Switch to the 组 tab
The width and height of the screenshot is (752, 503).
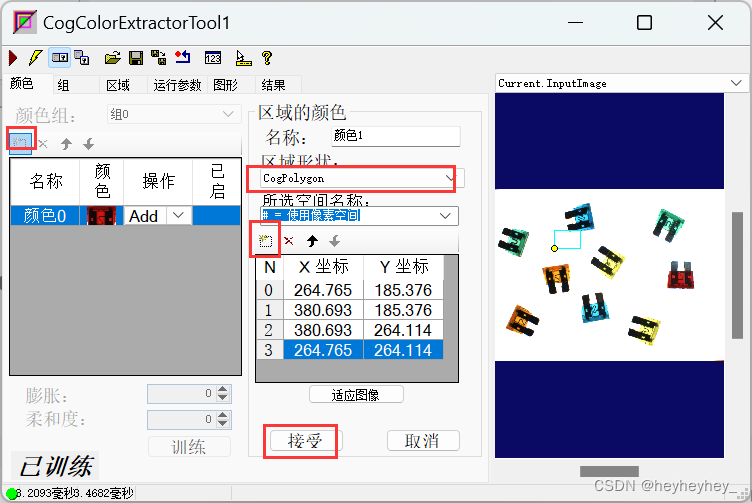[63, 85]
